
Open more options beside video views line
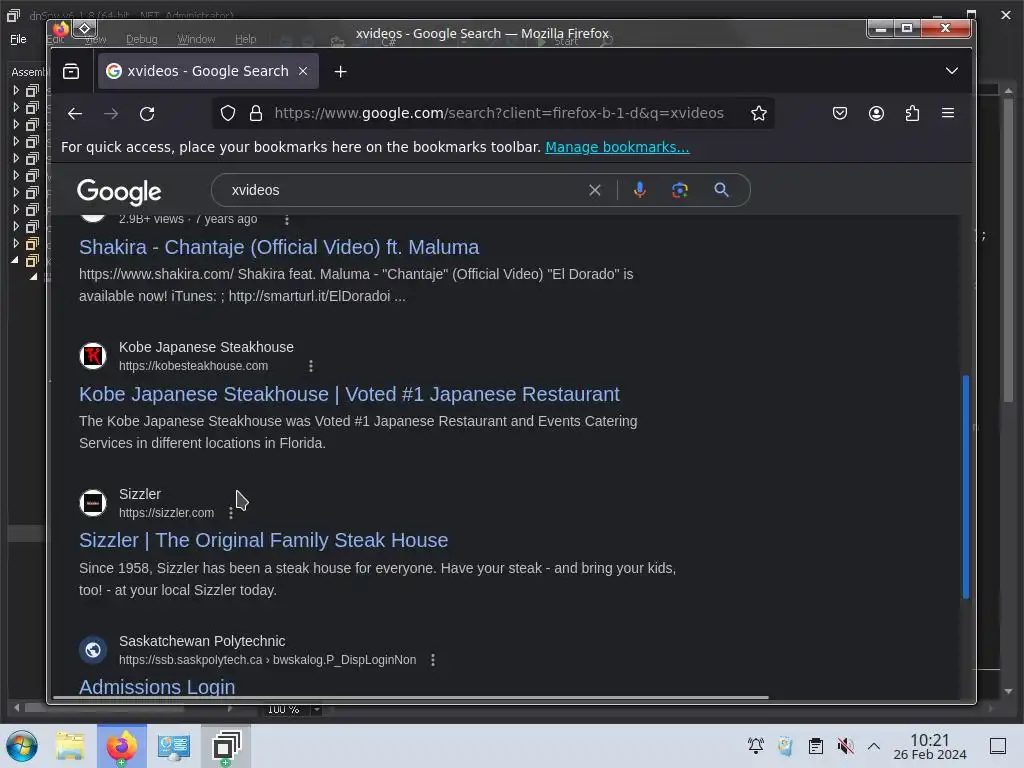point(287,219)
